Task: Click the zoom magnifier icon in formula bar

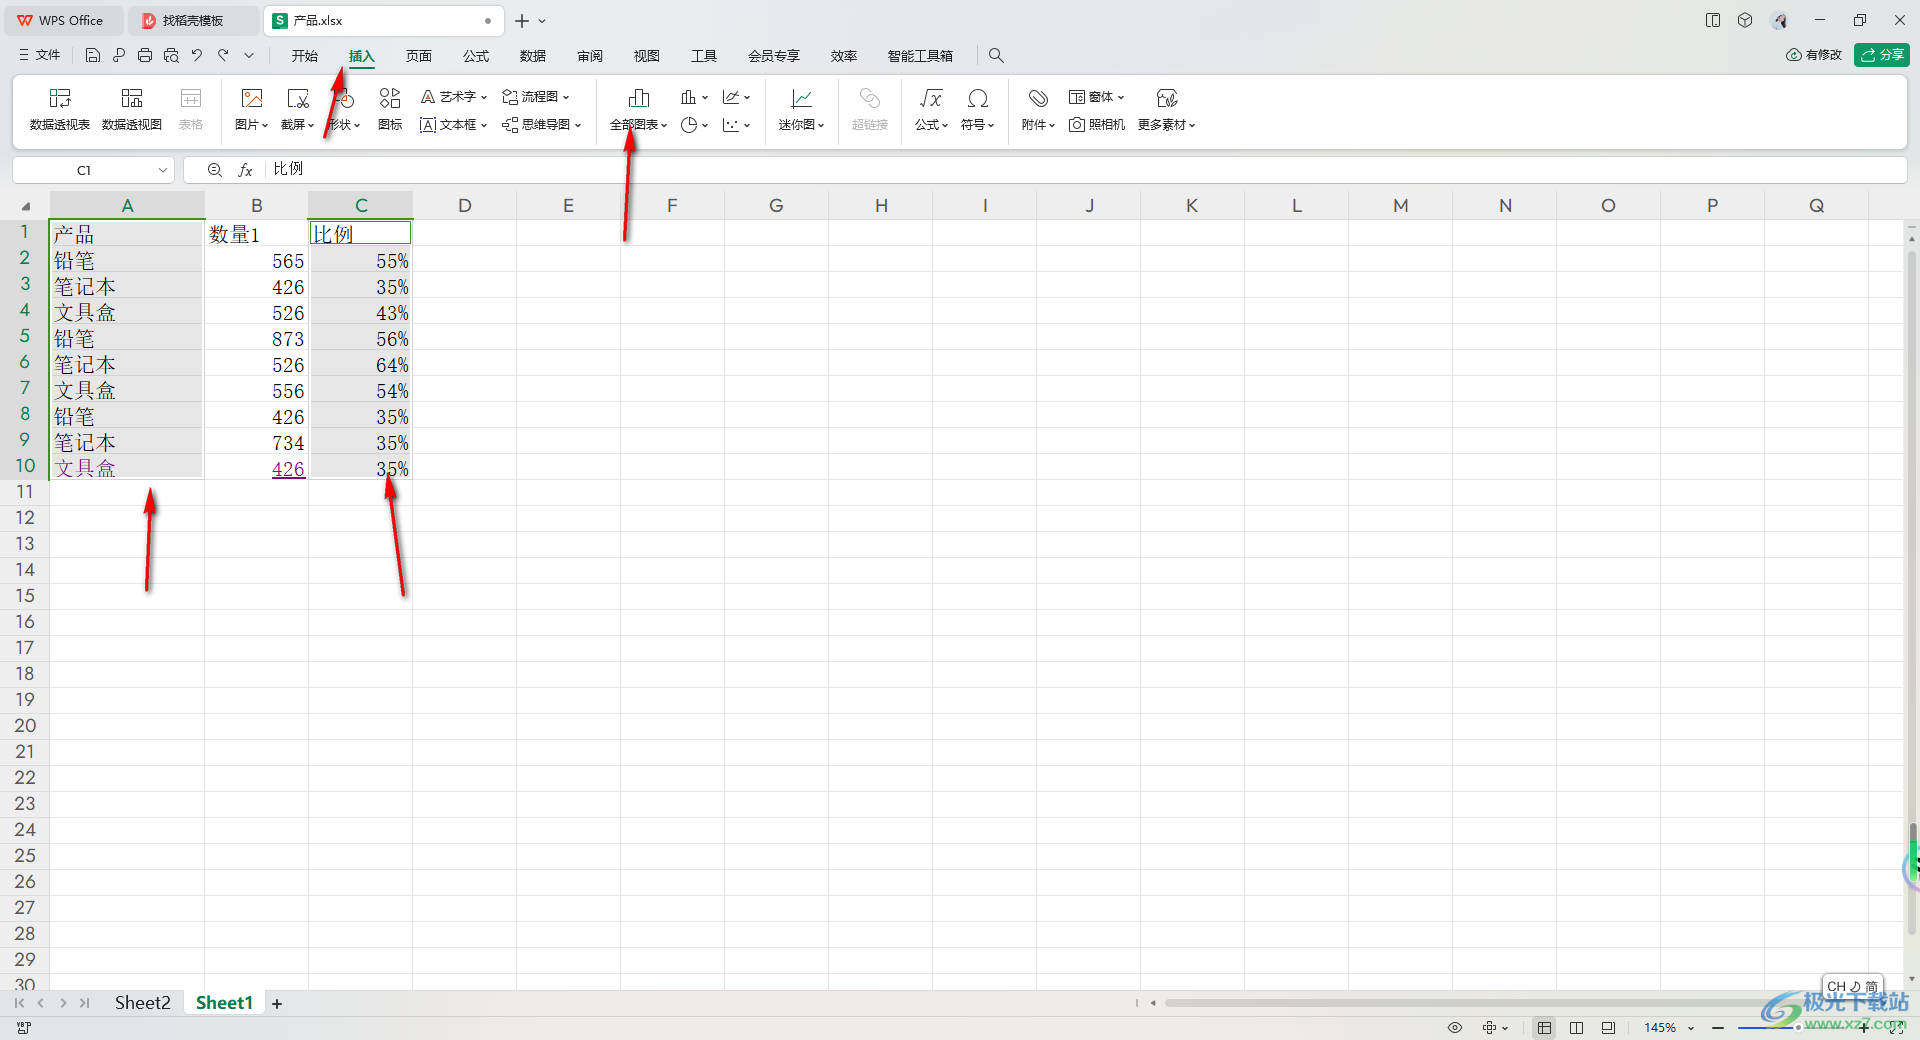Action: click(x=214, y=170)
